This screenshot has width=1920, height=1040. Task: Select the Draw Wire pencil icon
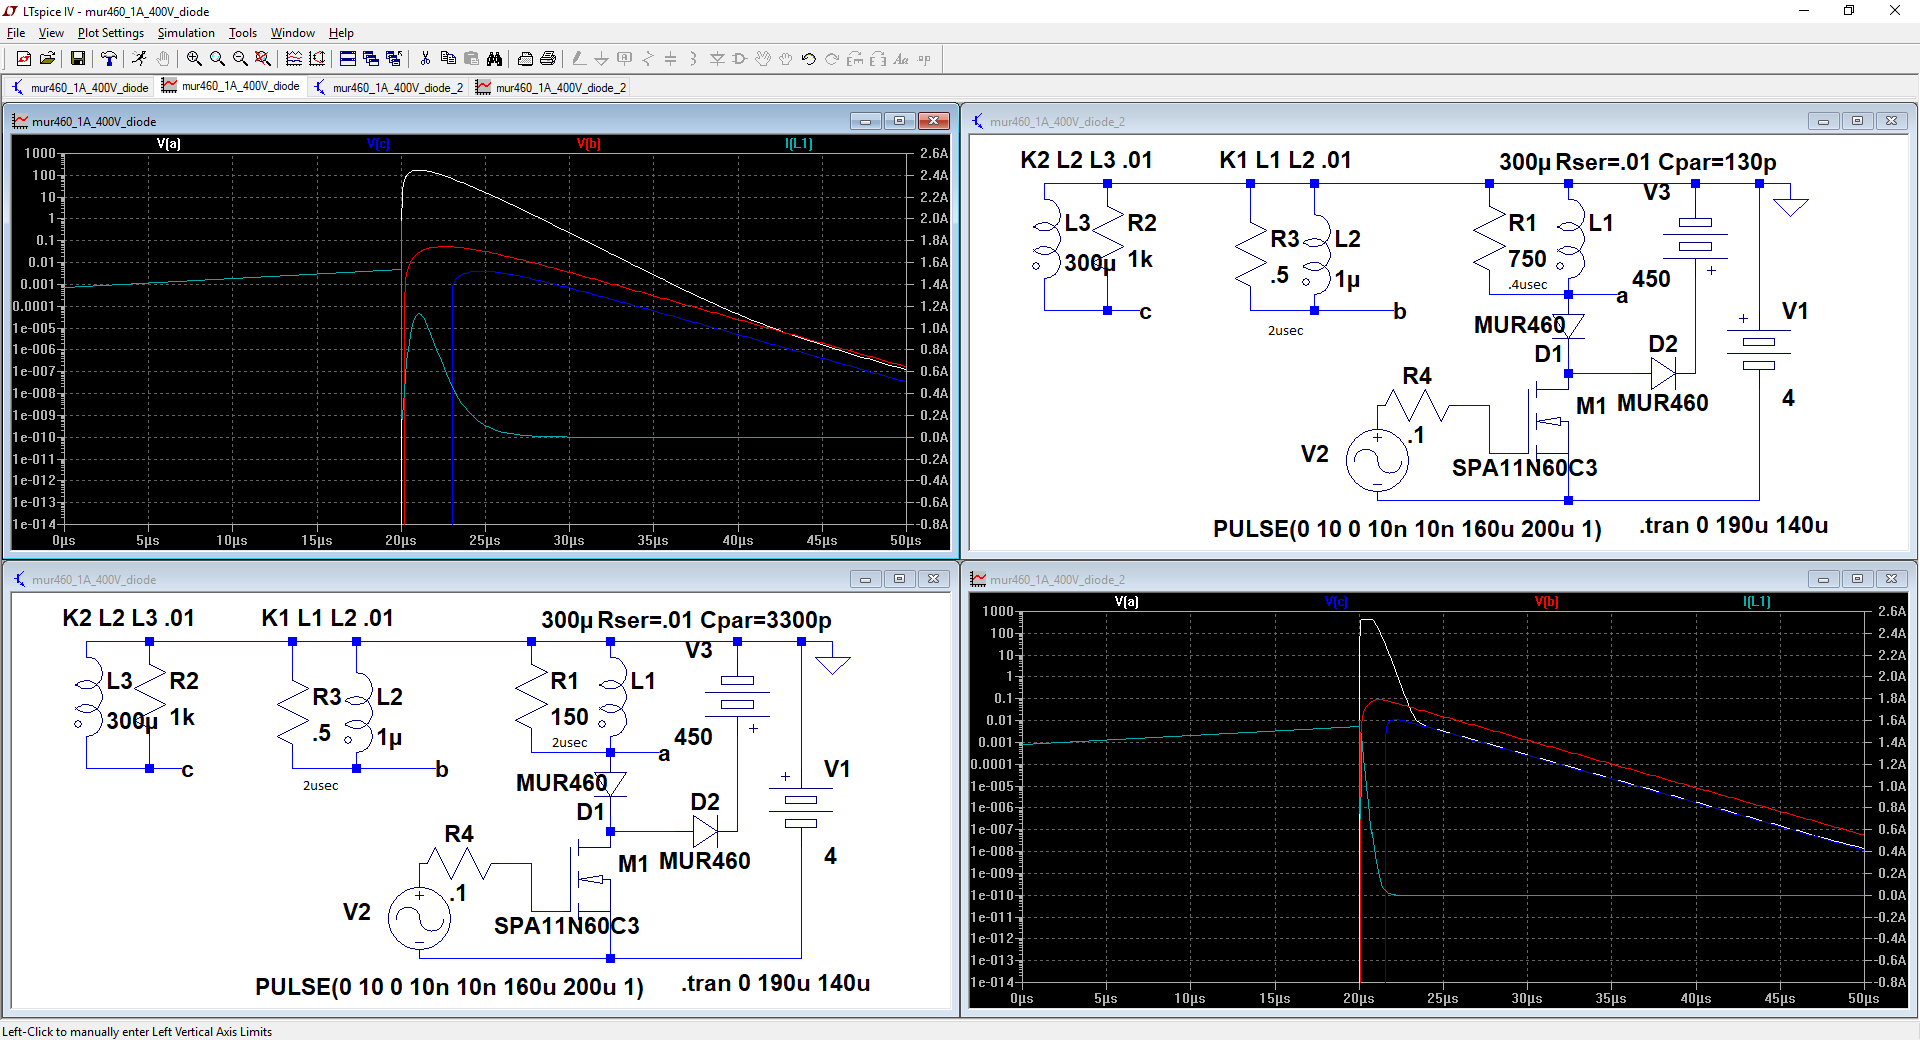click(579, 59)
